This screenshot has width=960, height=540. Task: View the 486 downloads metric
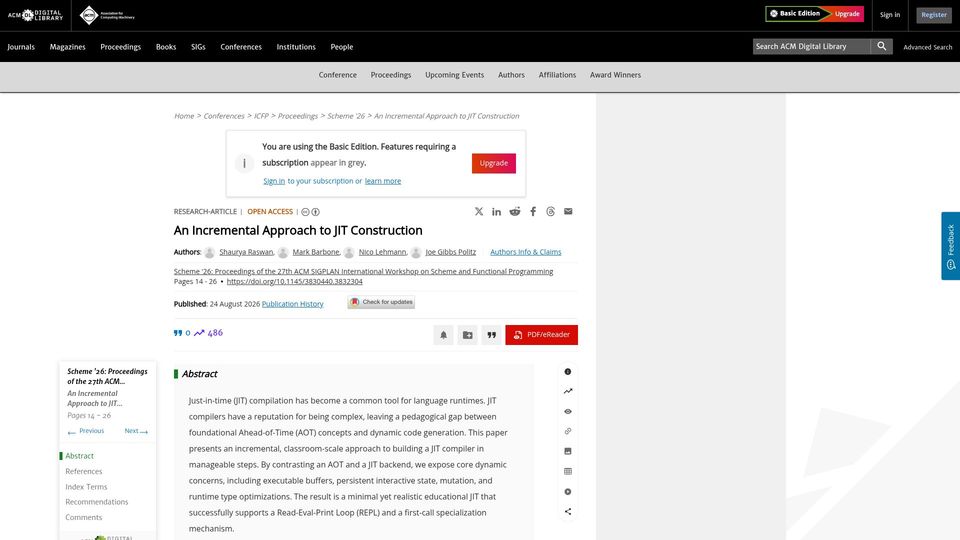pos(208,333)
